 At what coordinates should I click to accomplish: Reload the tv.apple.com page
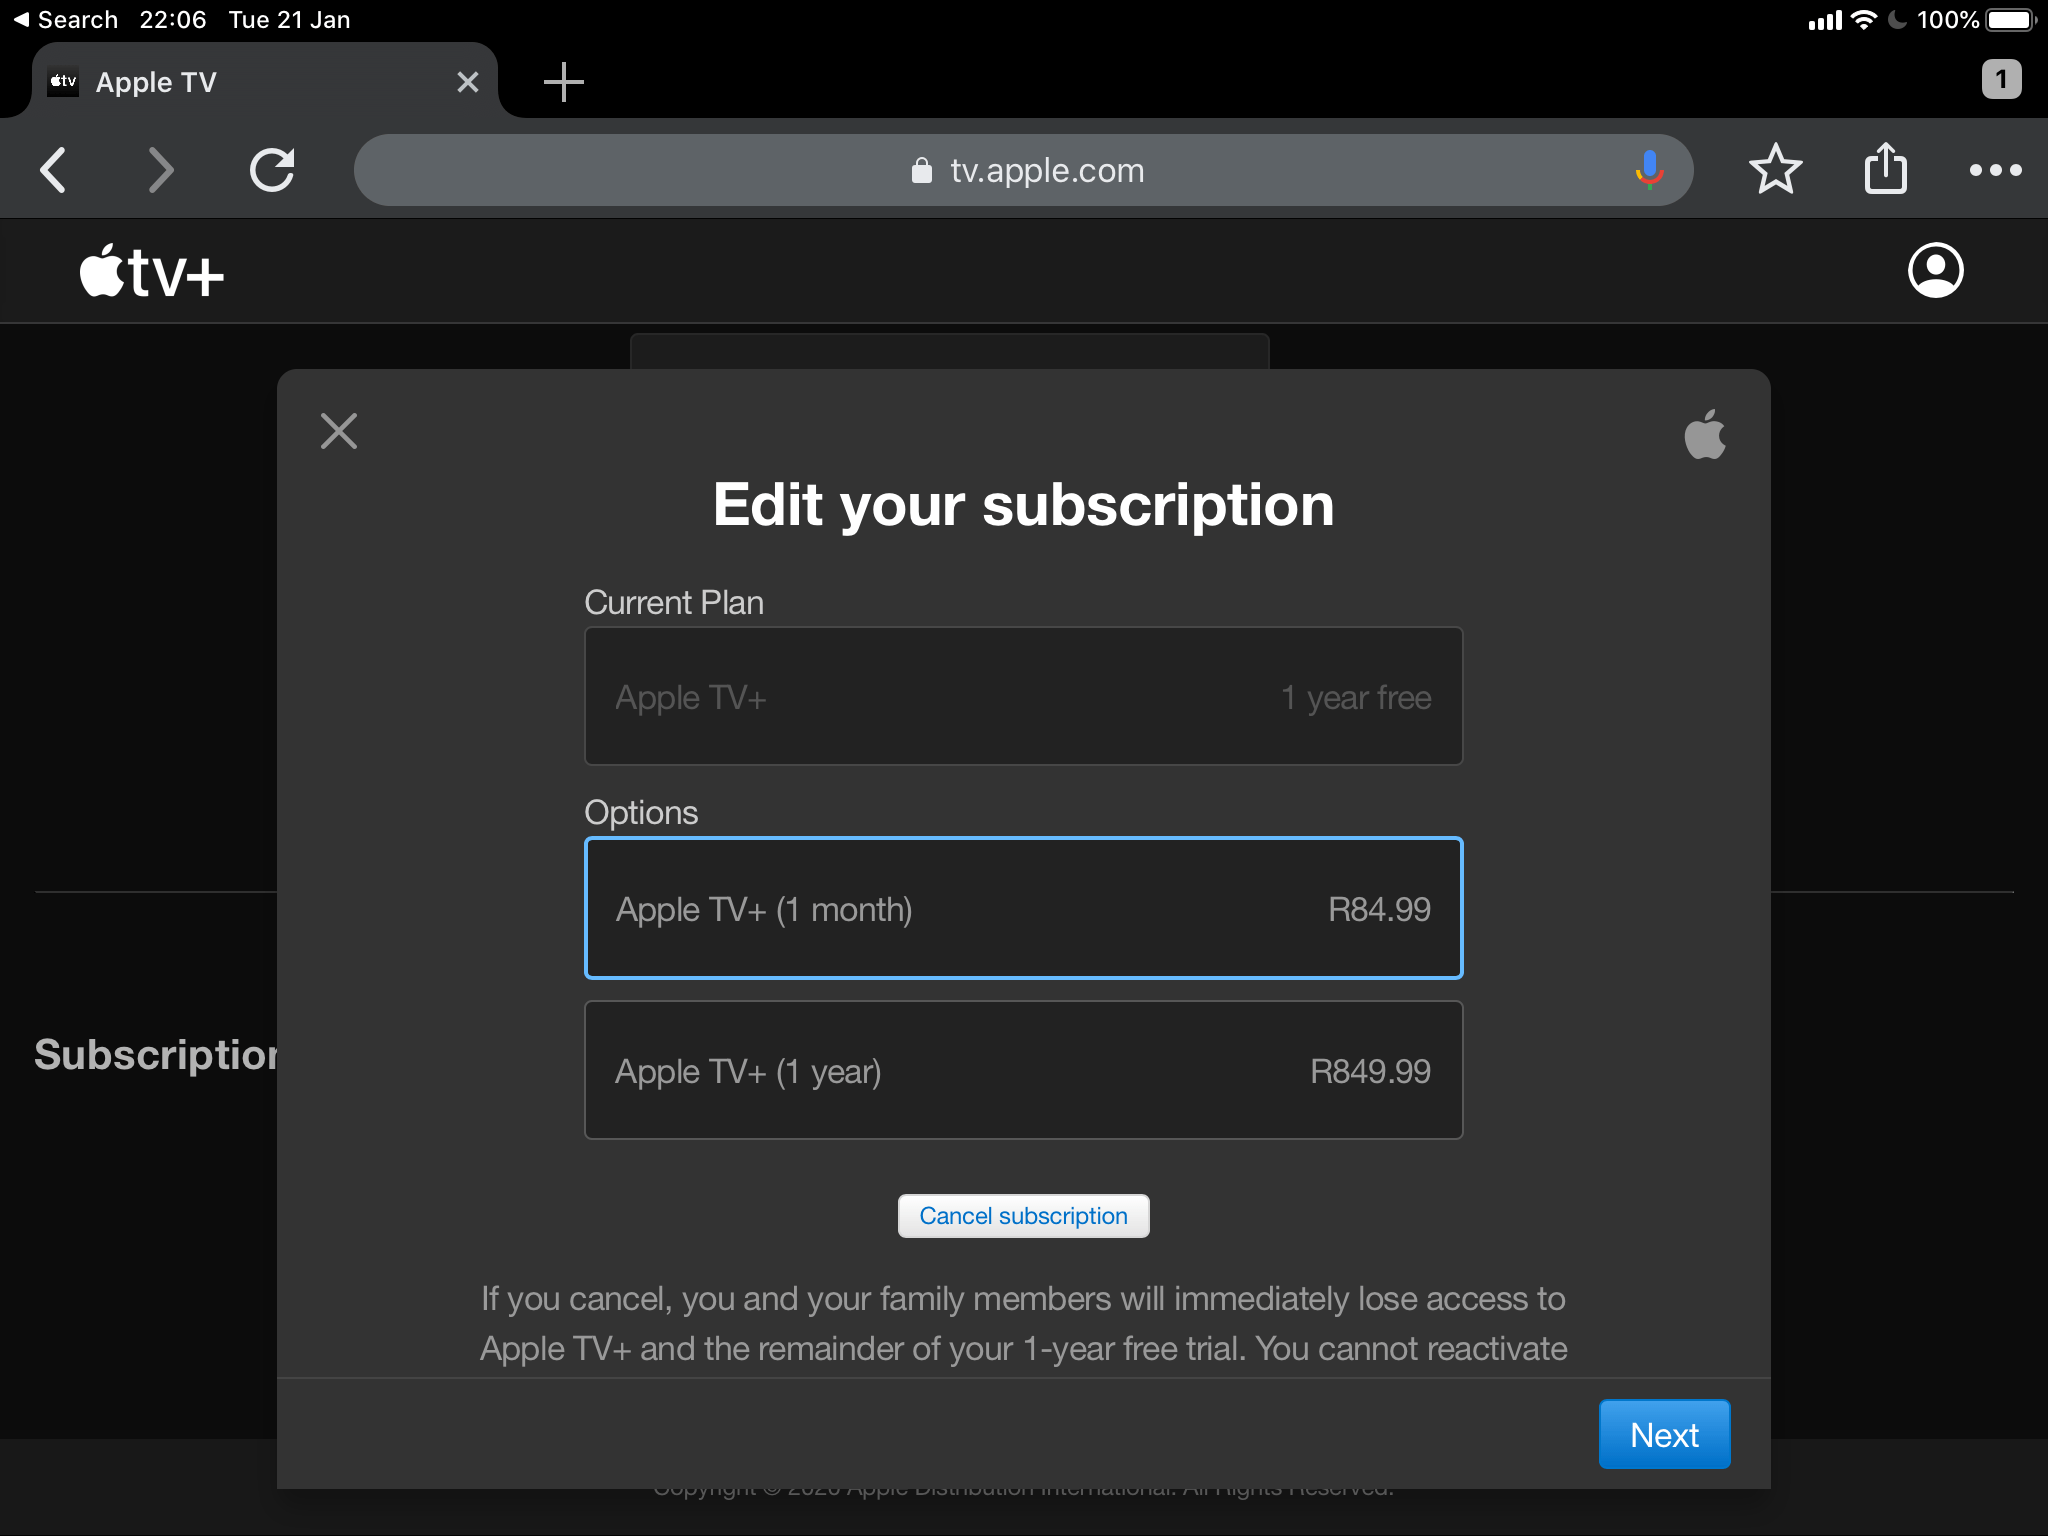pos(272,170)
